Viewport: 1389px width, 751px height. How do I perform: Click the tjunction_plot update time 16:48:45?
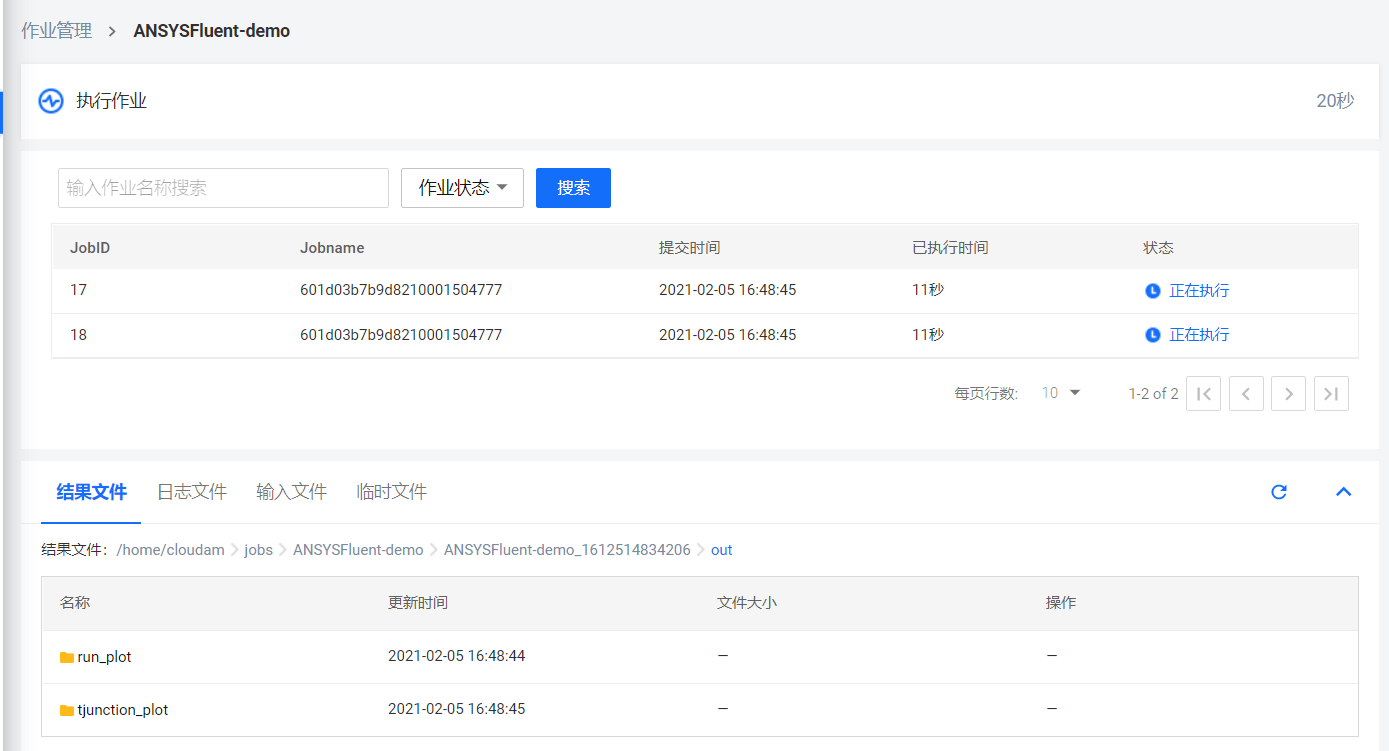457,710
